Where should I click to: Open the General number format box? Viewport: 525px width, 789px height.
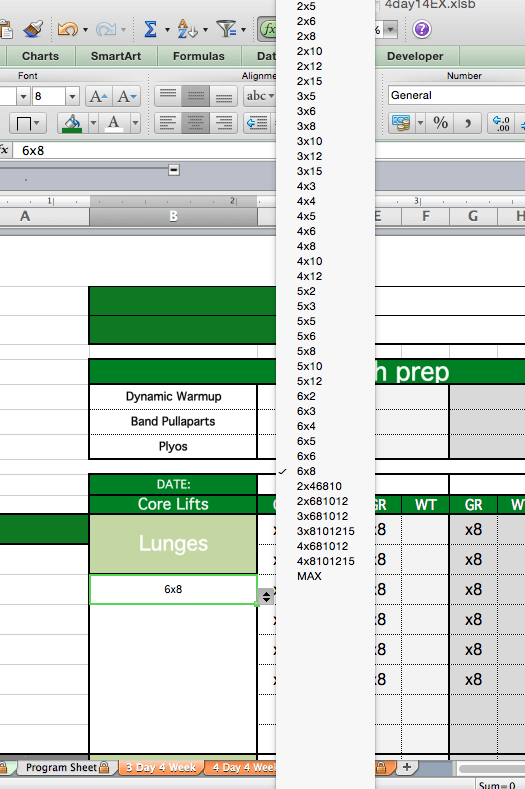pos(456,95)
